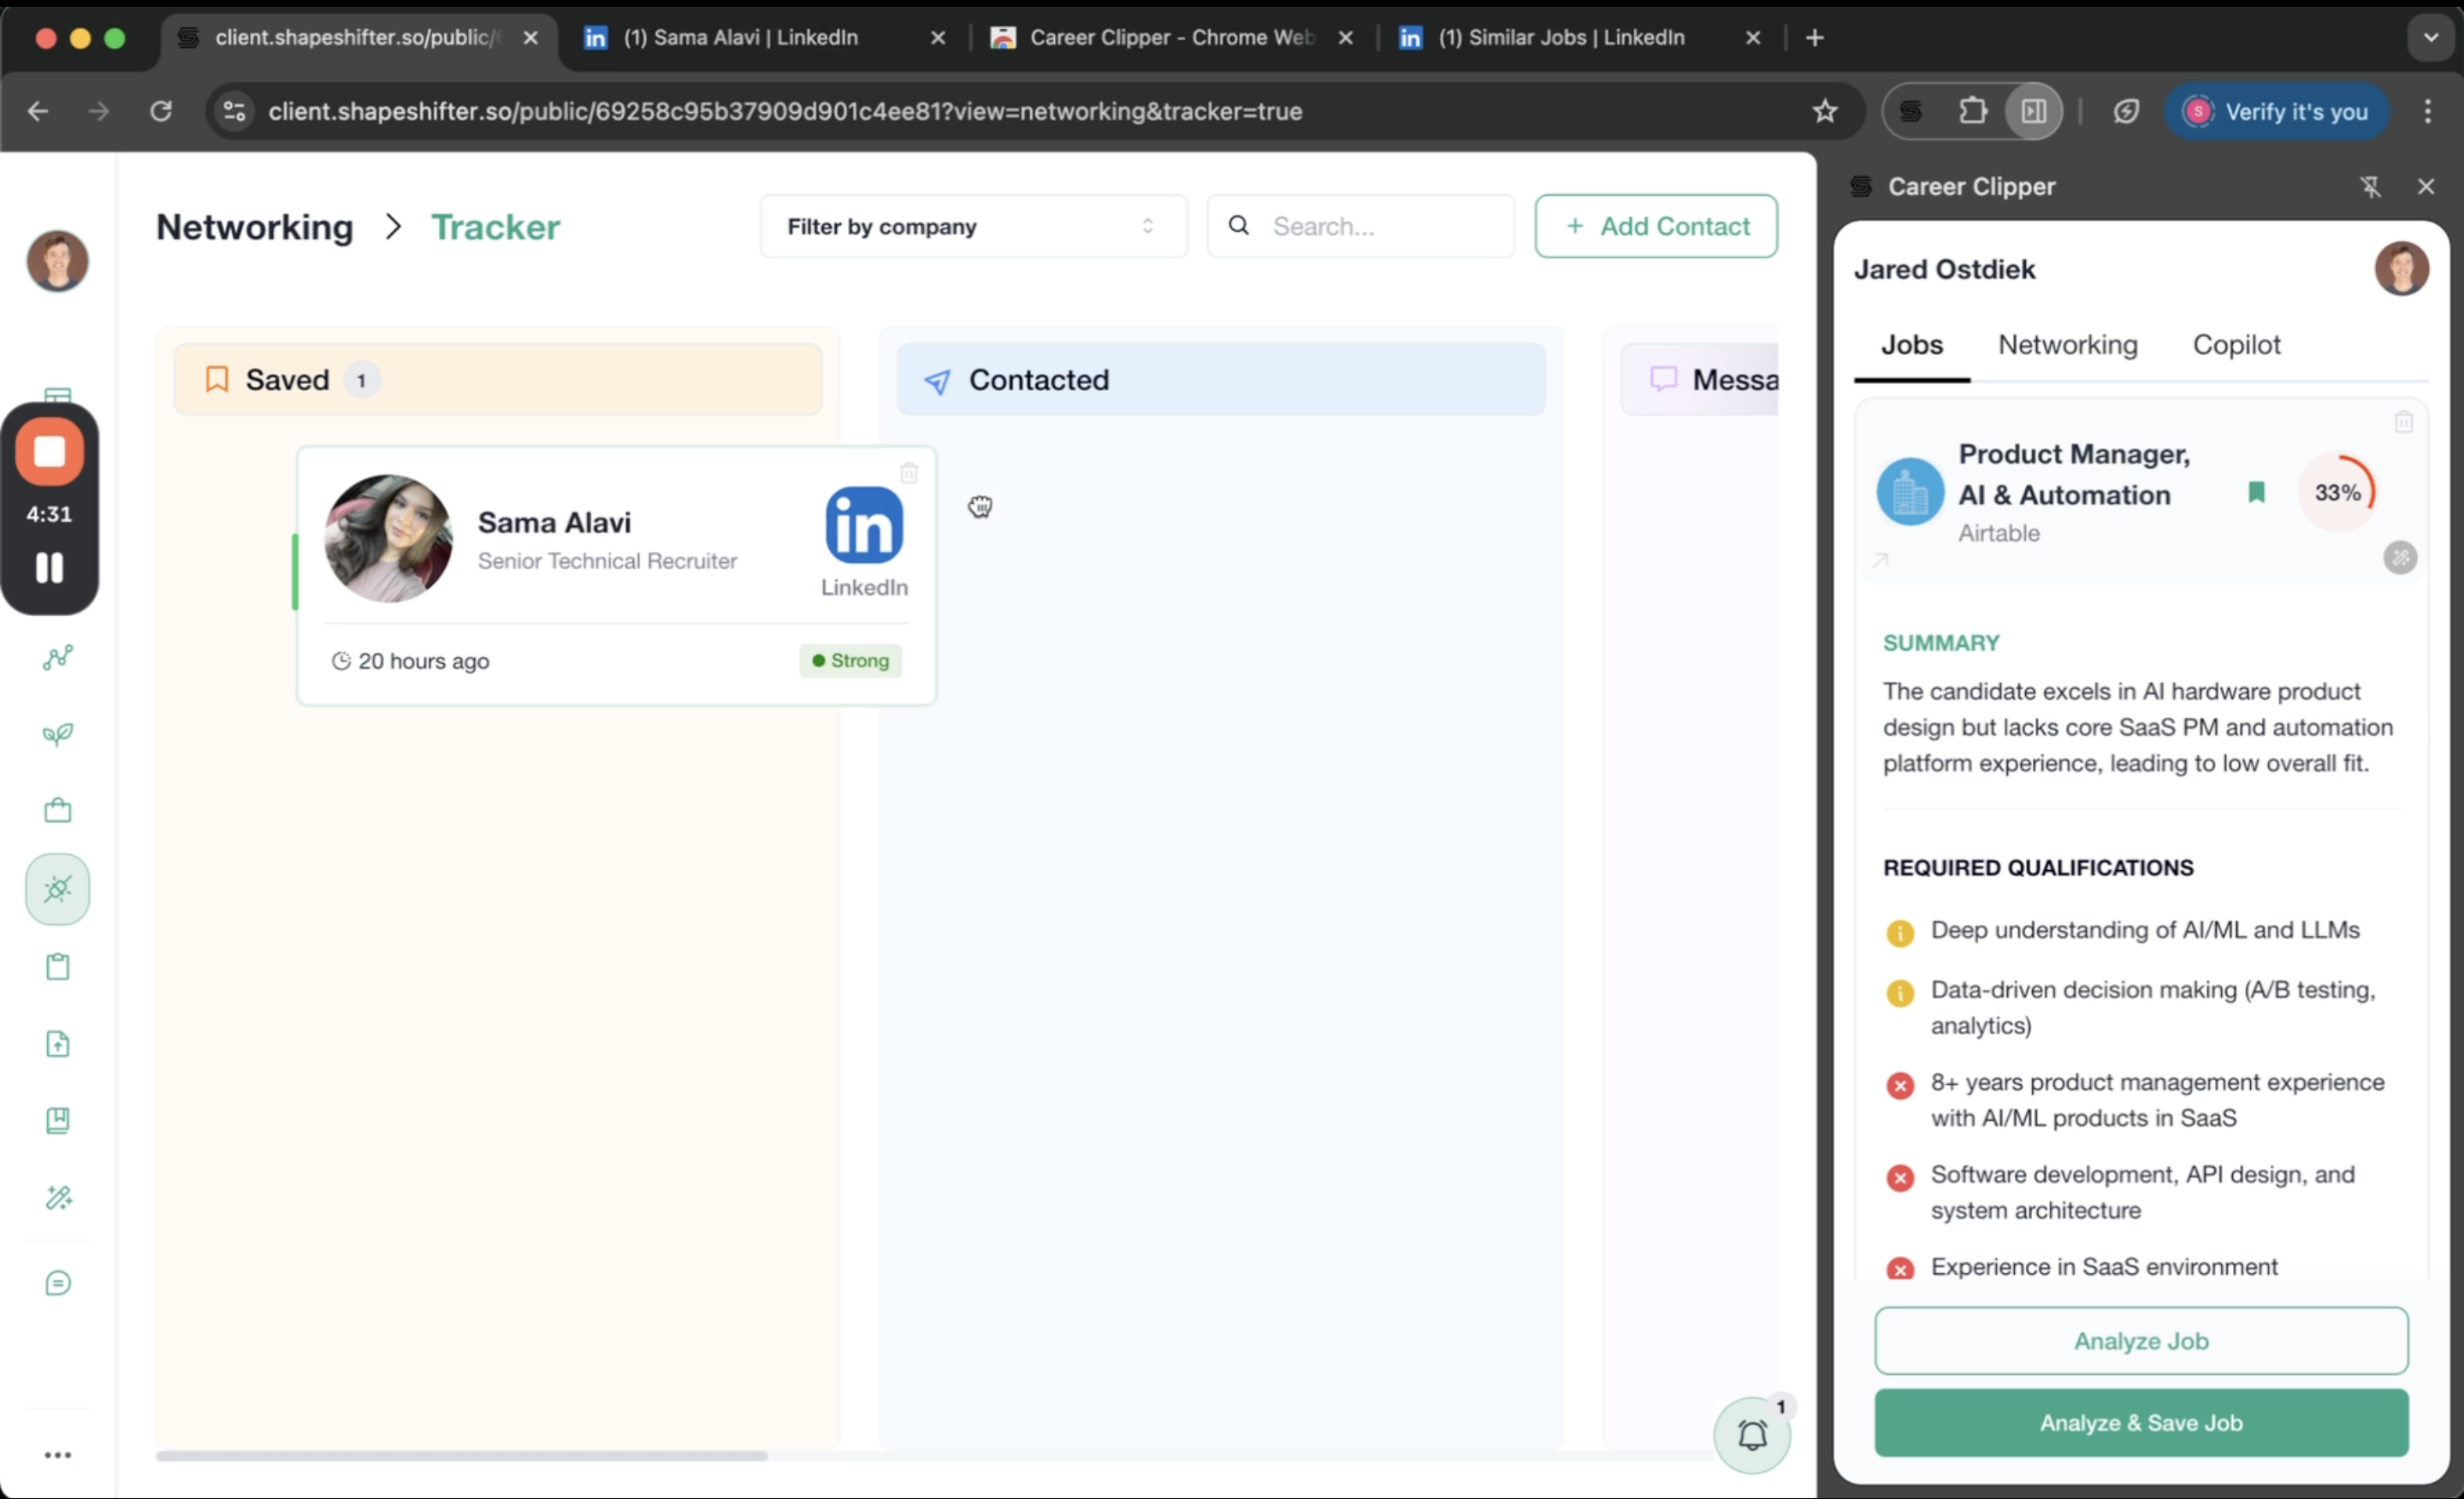Expand the Filter by company dropdown

click(x=973, y=227)
